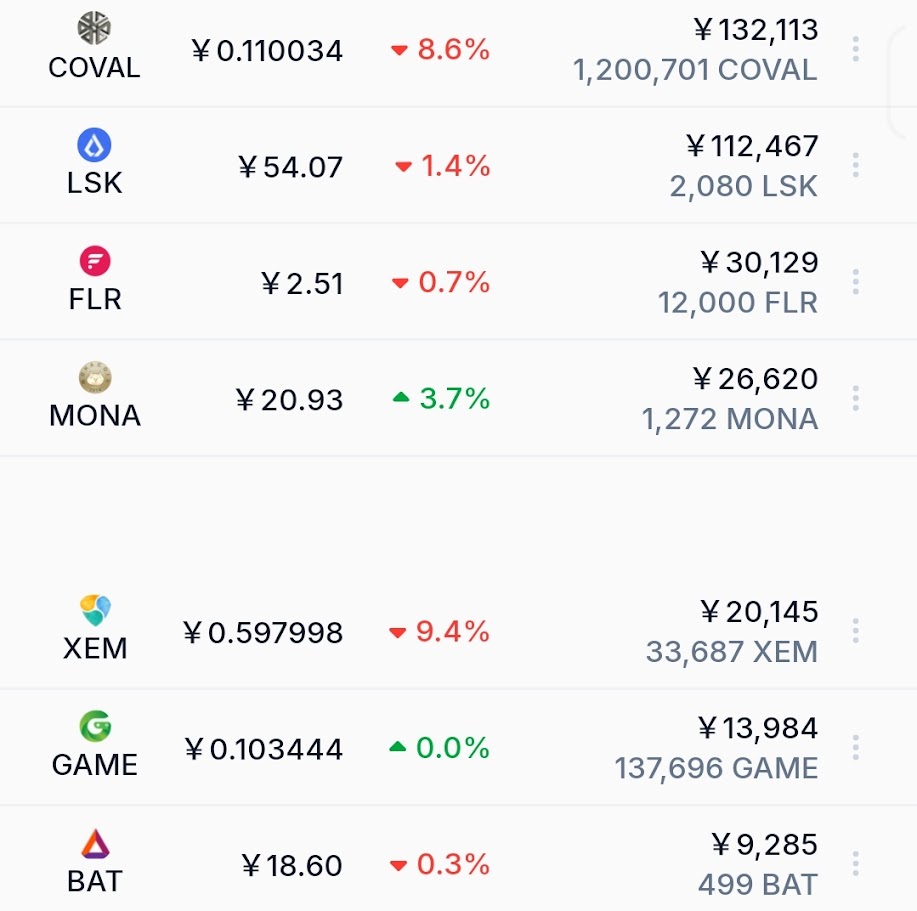Open the XEM balance 33,687 XEM

[732, 651]
